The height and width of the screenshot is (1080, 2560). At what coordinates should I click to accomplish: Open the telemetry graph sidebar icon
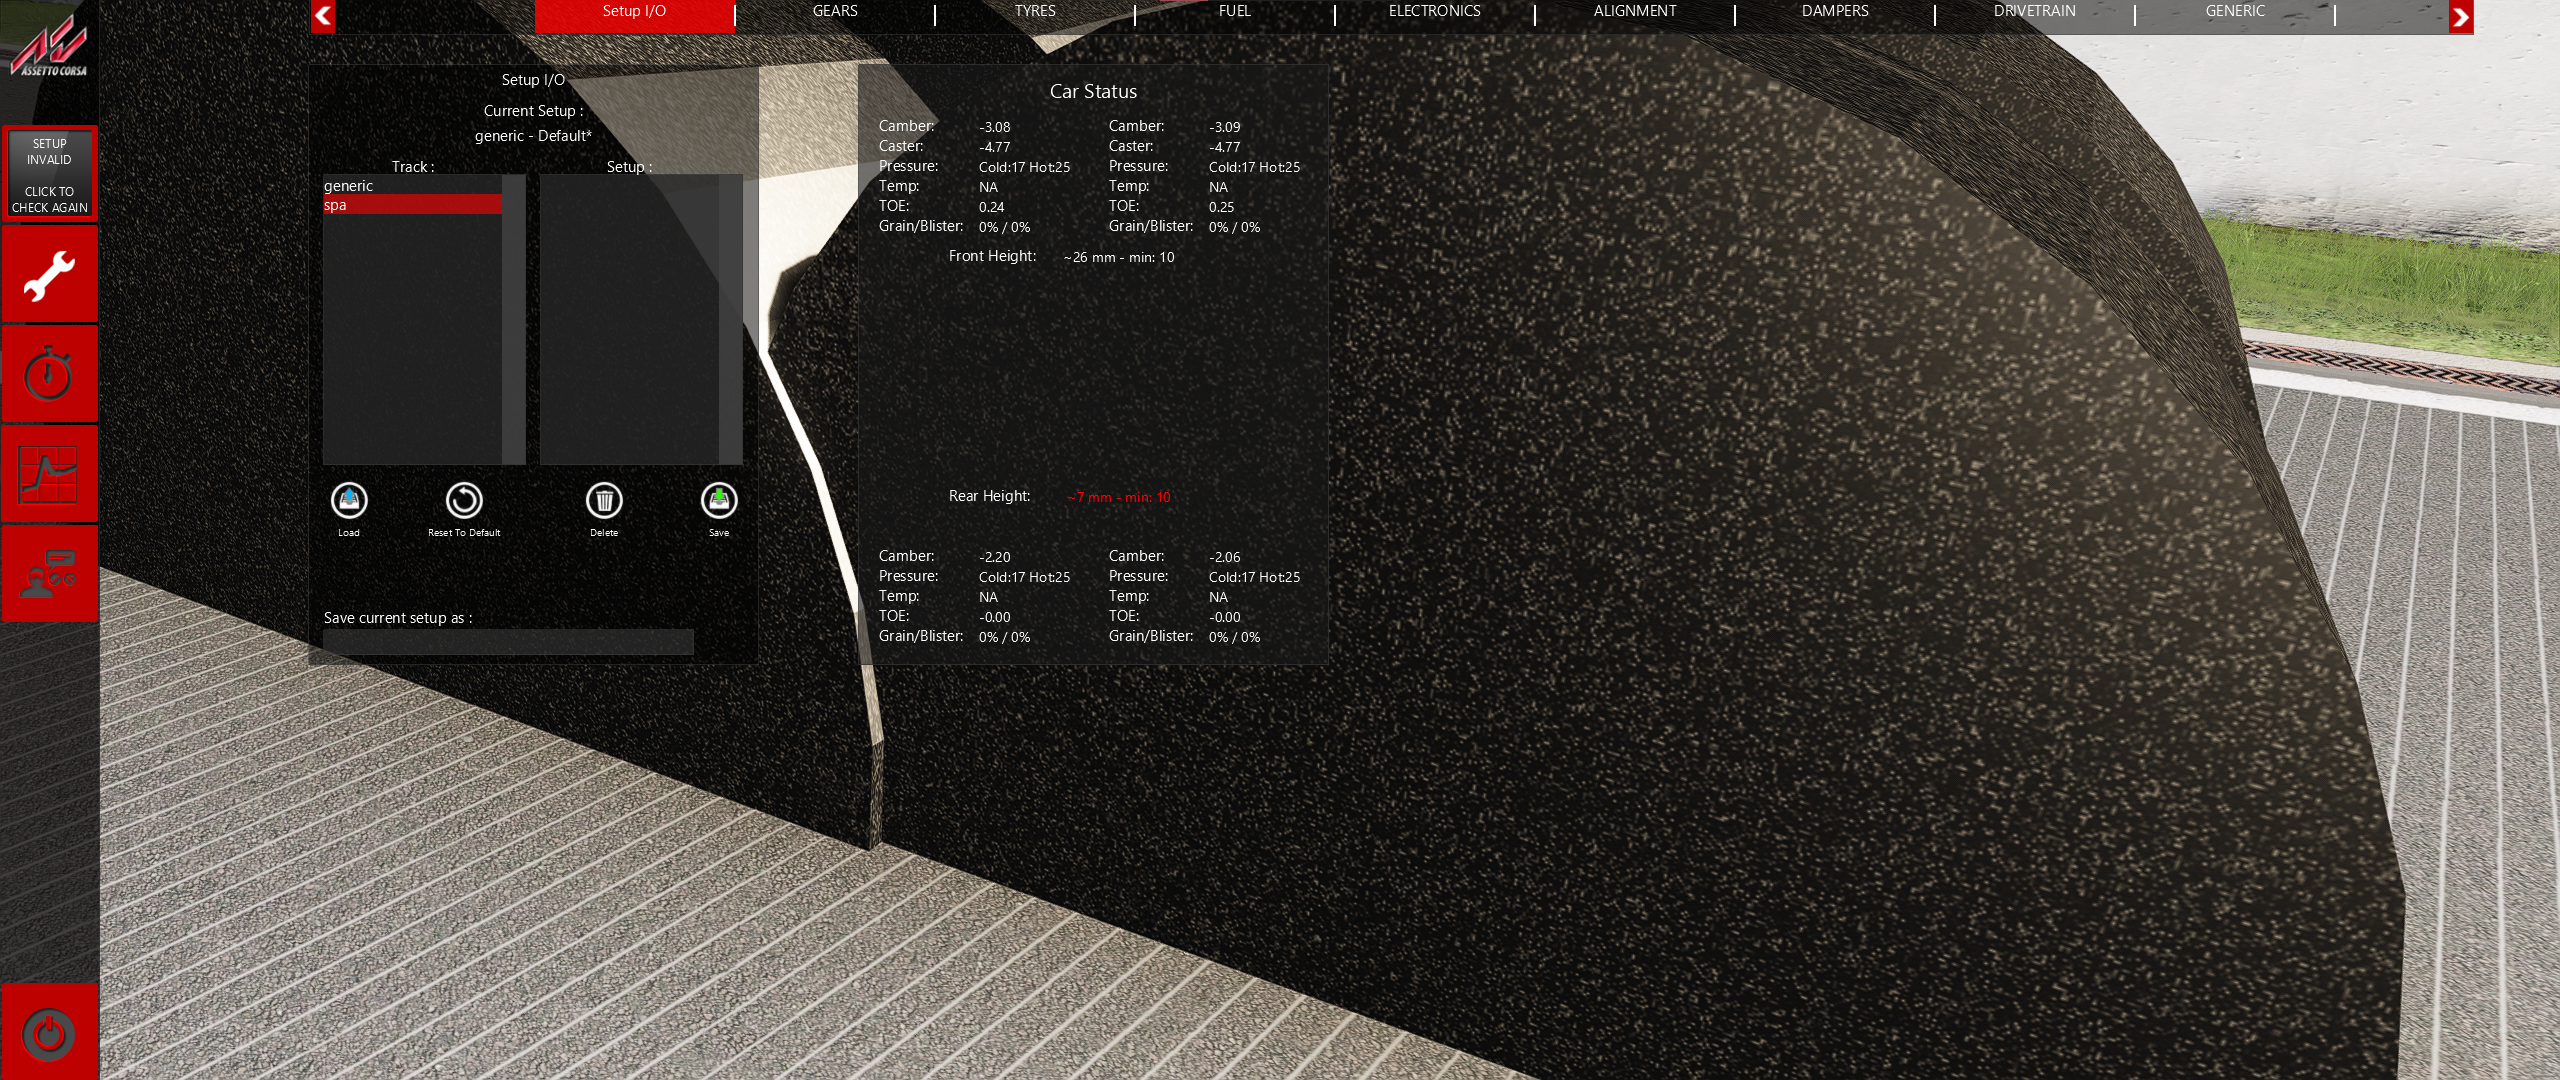pyautogui.click(x=49, y=475)
